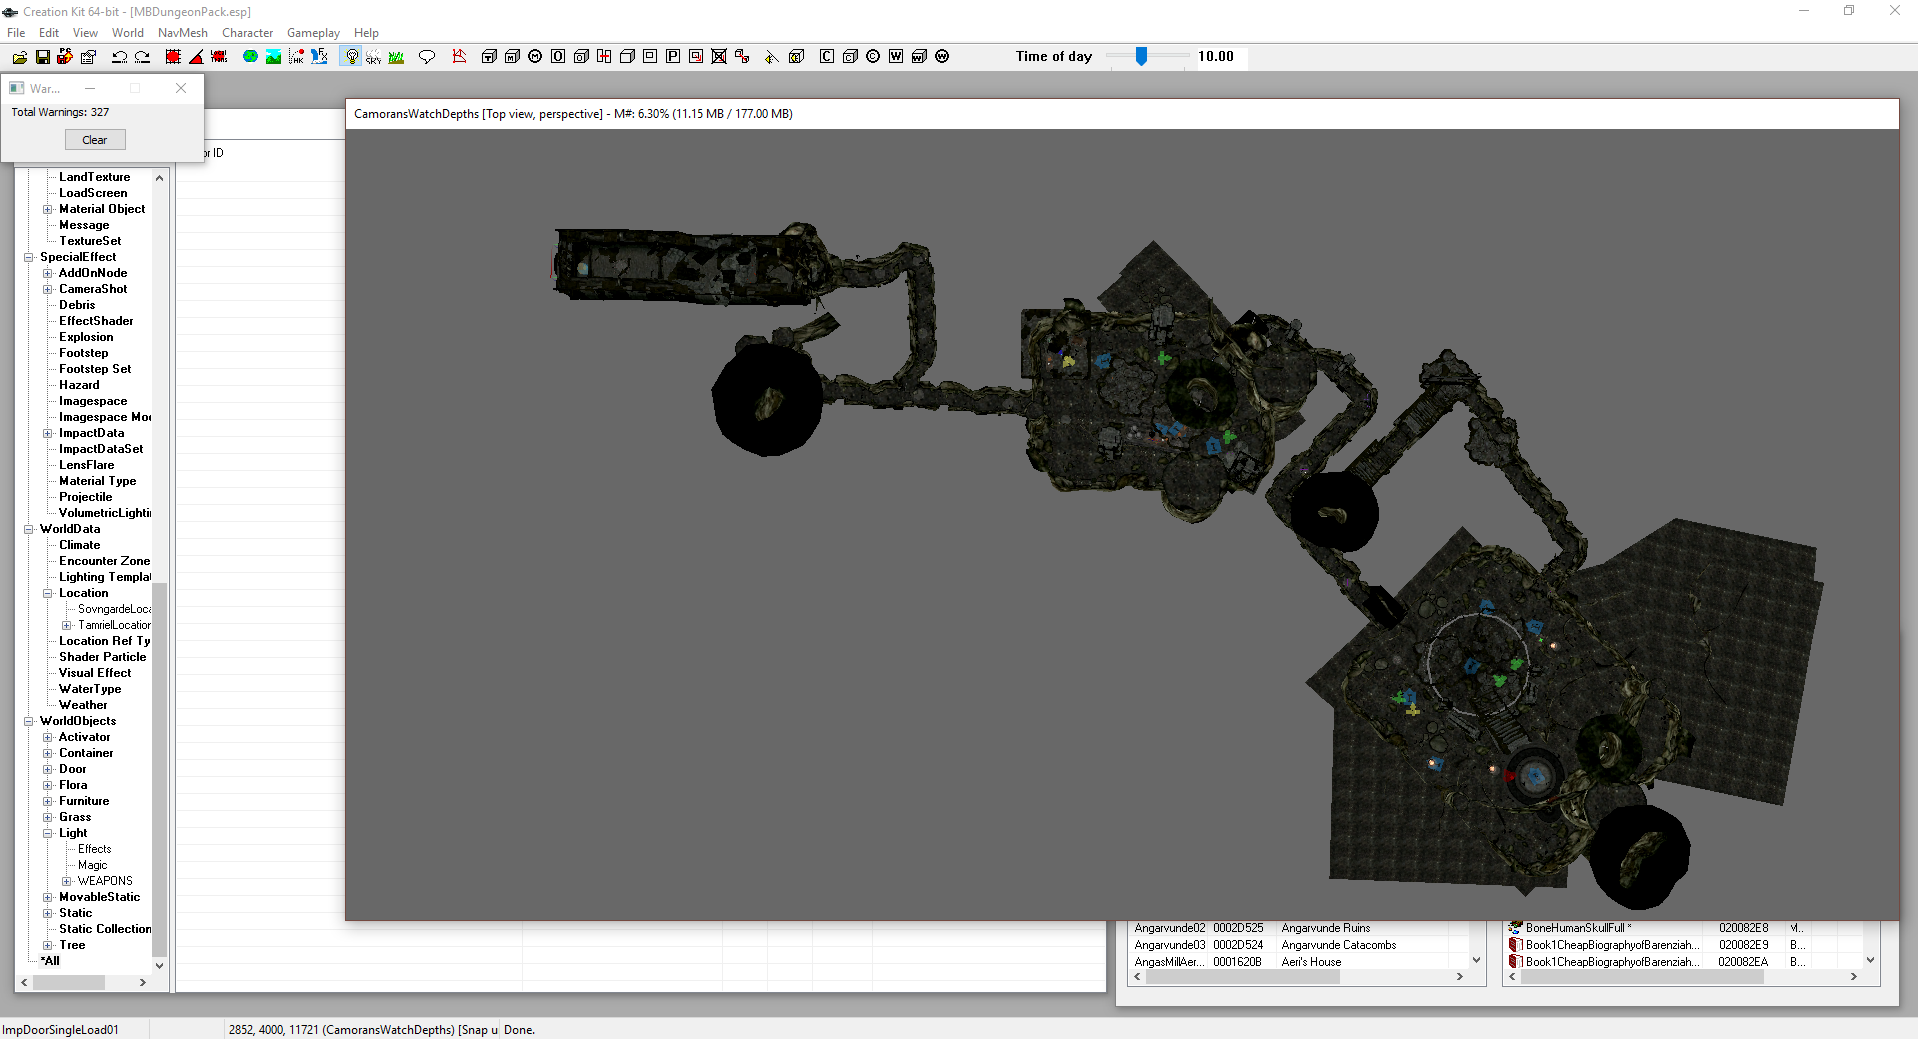
Task: Toggle grass display button
Action: pos(396,57)
